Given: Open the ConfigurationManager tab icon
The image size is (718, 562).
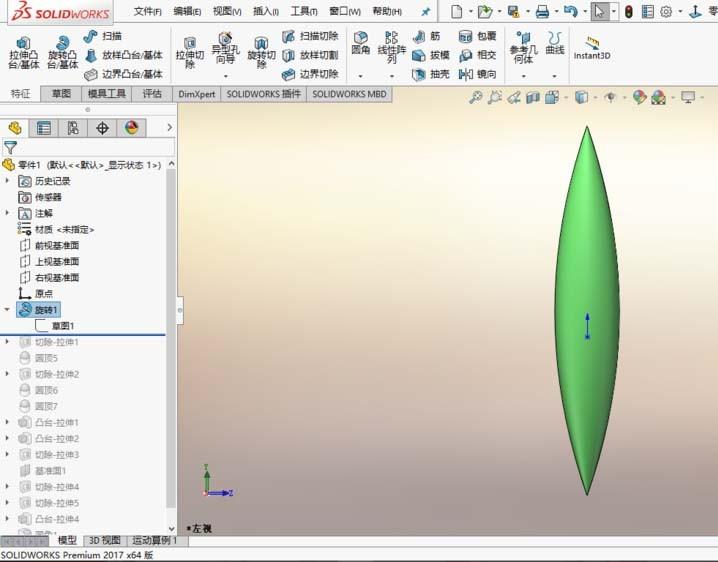Looking at the screenshot, I should pos(73,128).
